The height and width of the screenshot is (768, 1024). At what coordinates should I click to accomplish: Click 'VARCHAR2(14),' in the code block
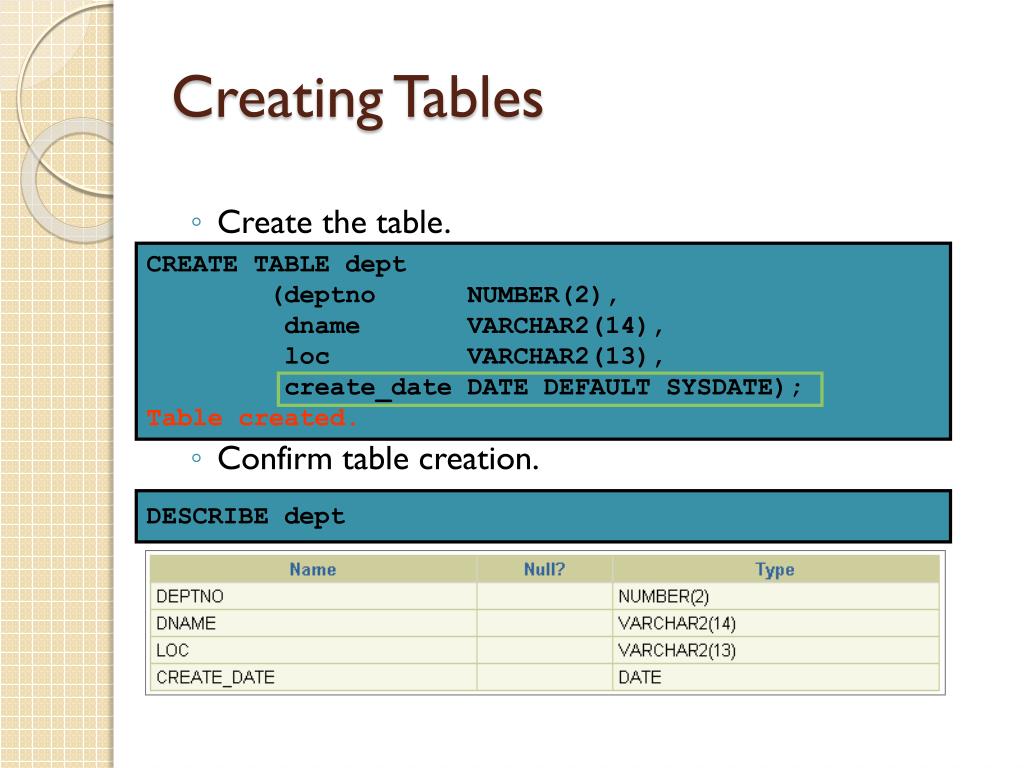pyautogui.click(x=565, y=325)
